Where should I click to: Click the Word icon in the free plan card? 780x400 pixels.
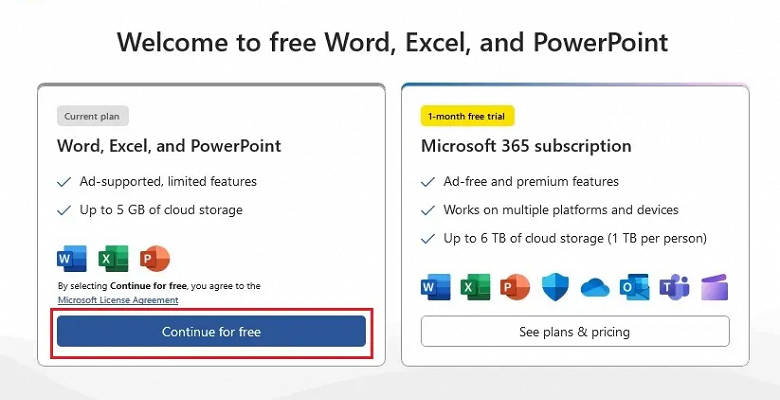tap(72, 258)
